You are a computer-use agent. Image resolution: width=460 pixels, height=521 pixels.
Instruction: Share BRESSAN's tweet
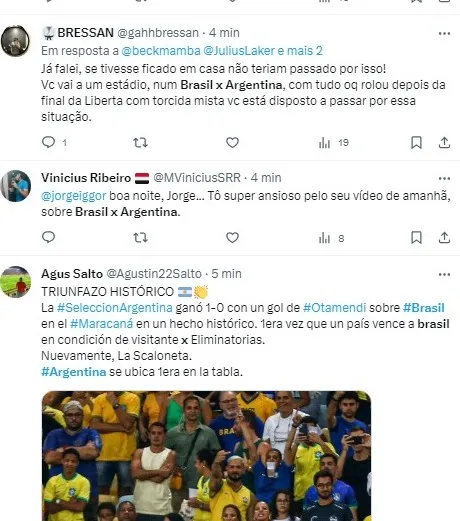tap(444, 143)
